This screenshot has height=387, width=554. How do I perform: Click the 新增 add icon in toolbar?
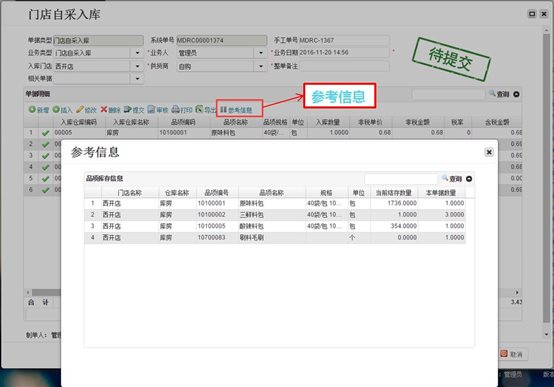click(32, 110)
